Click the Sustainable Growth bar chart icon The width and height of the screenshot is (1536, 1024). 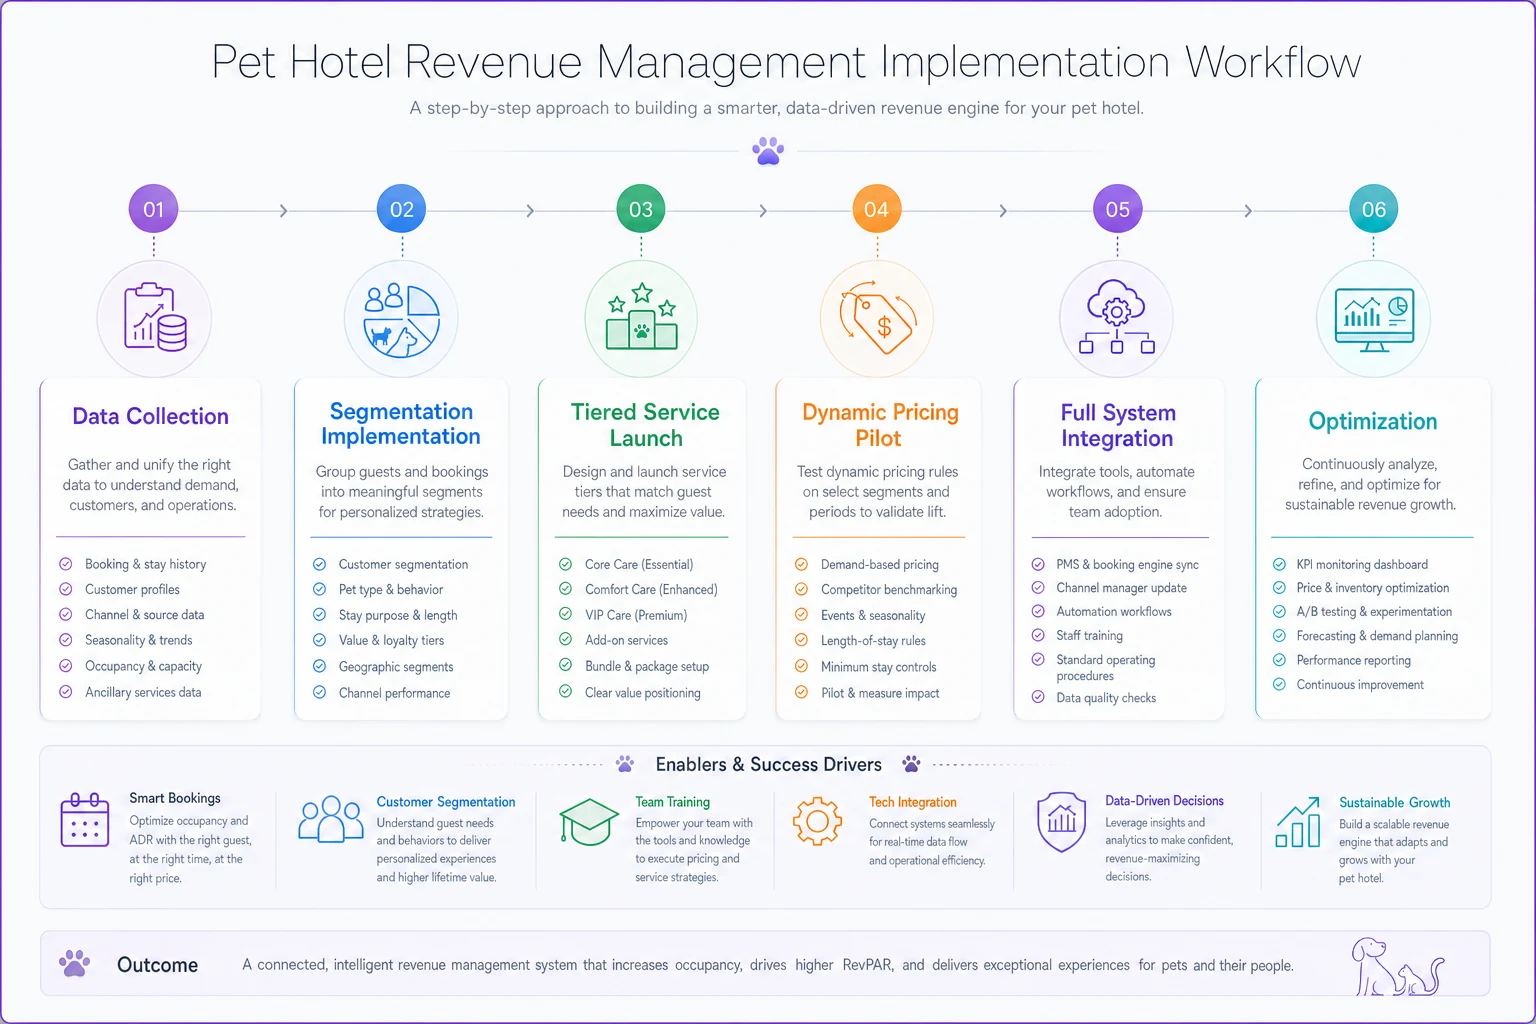point(1298,823)
